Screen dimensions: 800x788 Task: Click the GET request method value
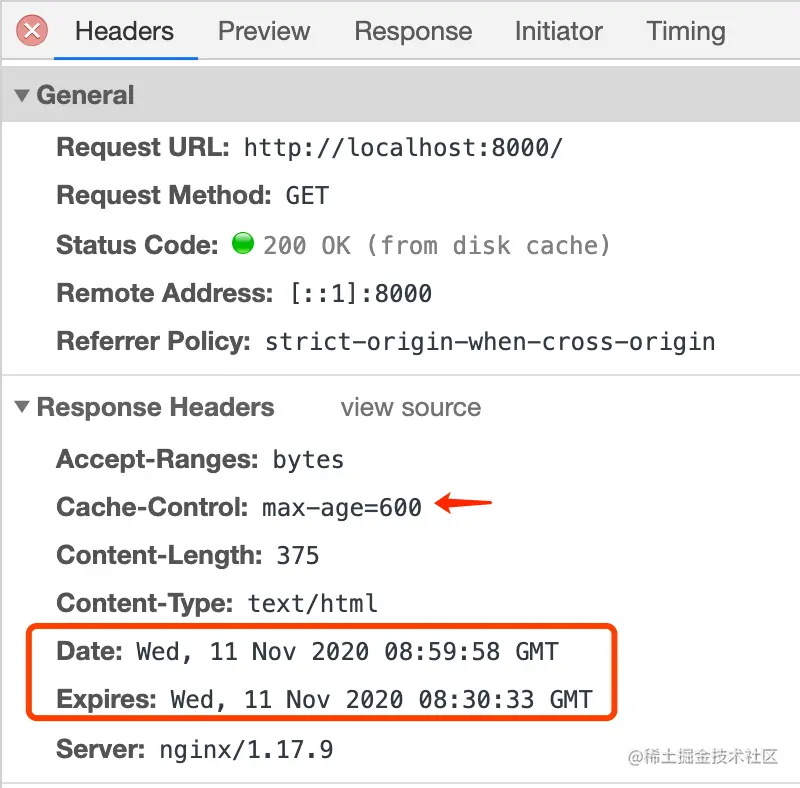(306, 196)
